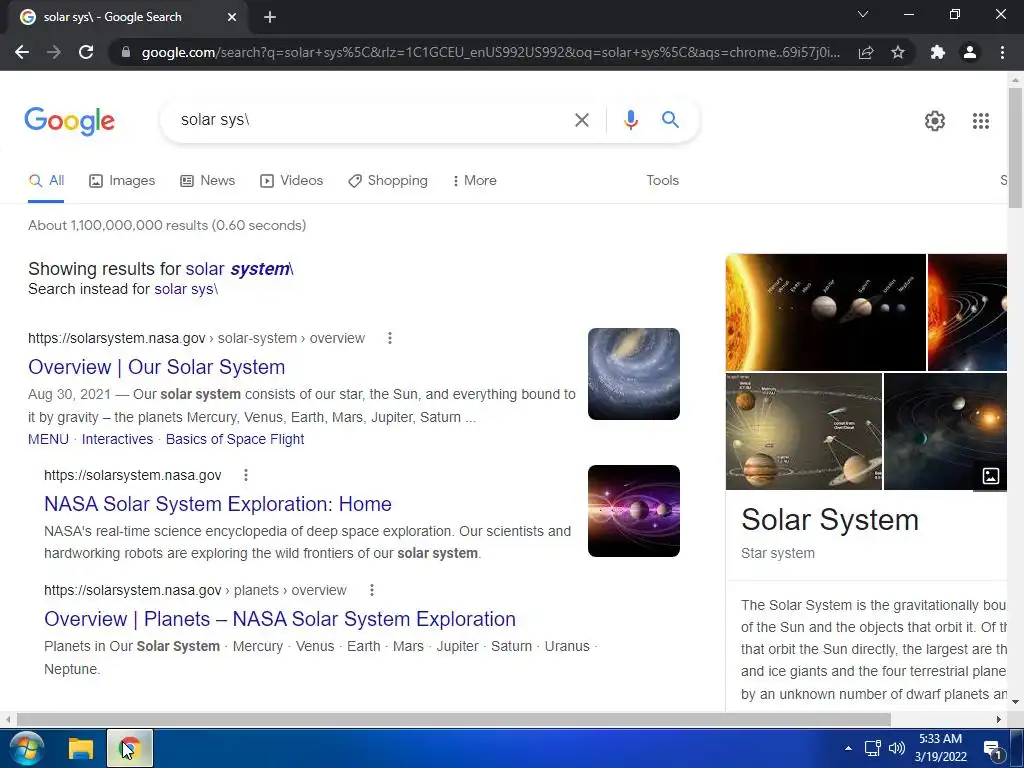Screen dimensions: 1024x768
Task: Select the All results tab
Action: (46, 181)
